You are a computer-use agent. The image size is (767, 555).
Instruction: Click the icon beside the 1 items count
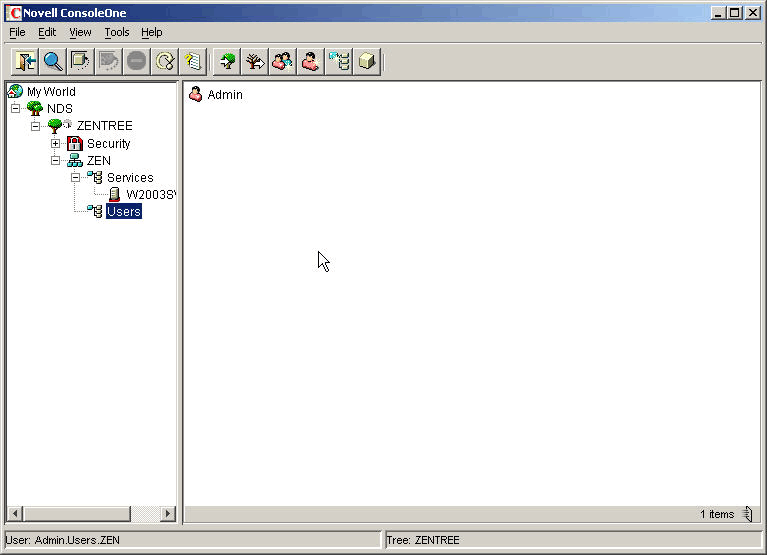click(x=747, y=514)
